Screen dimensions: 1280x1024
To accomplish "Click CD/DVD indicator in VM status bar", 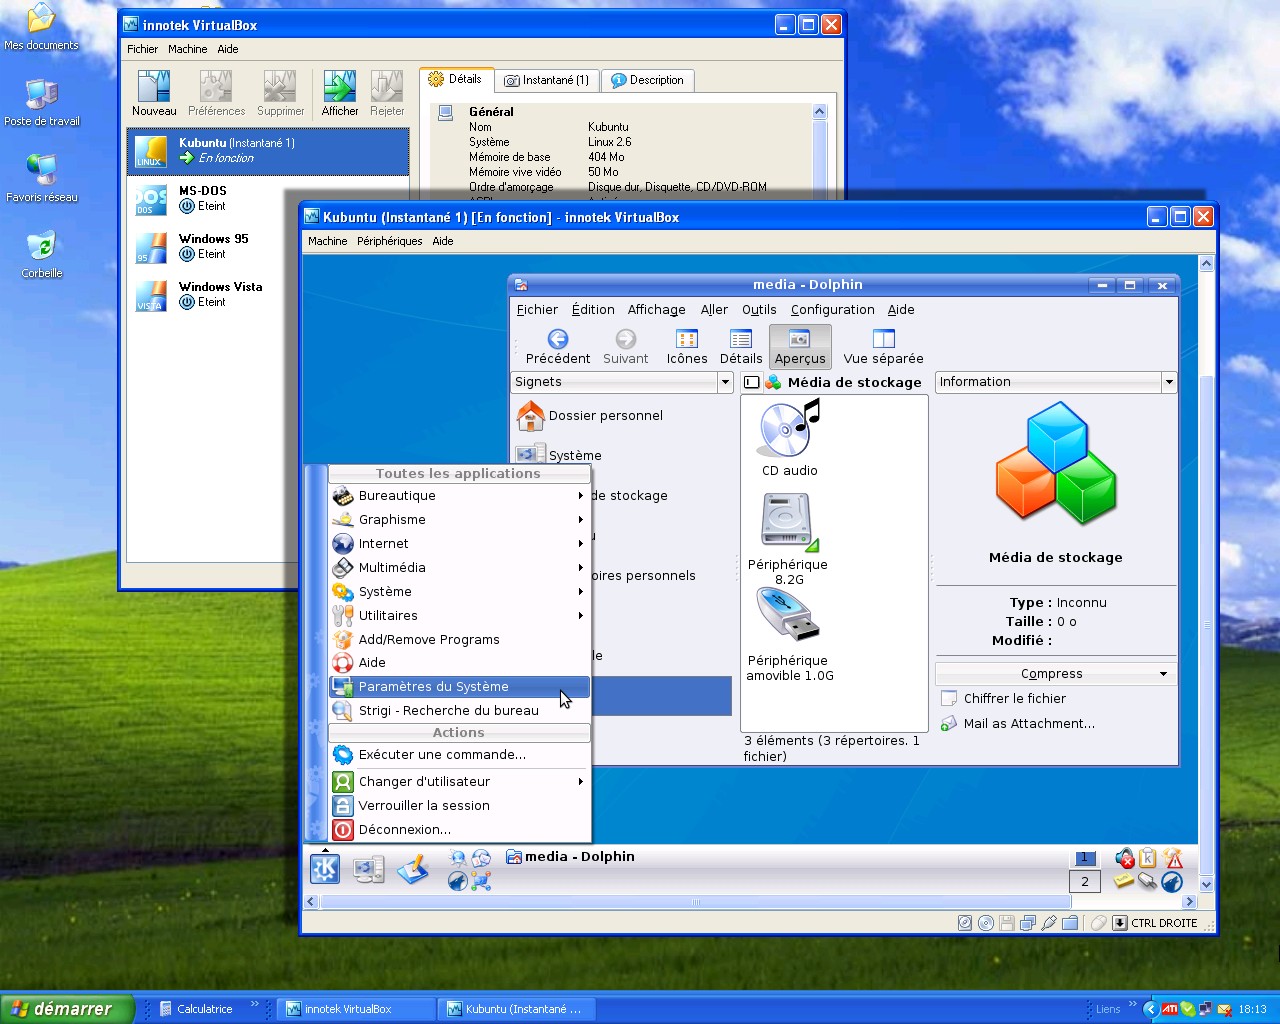I will tap(986, 923).
